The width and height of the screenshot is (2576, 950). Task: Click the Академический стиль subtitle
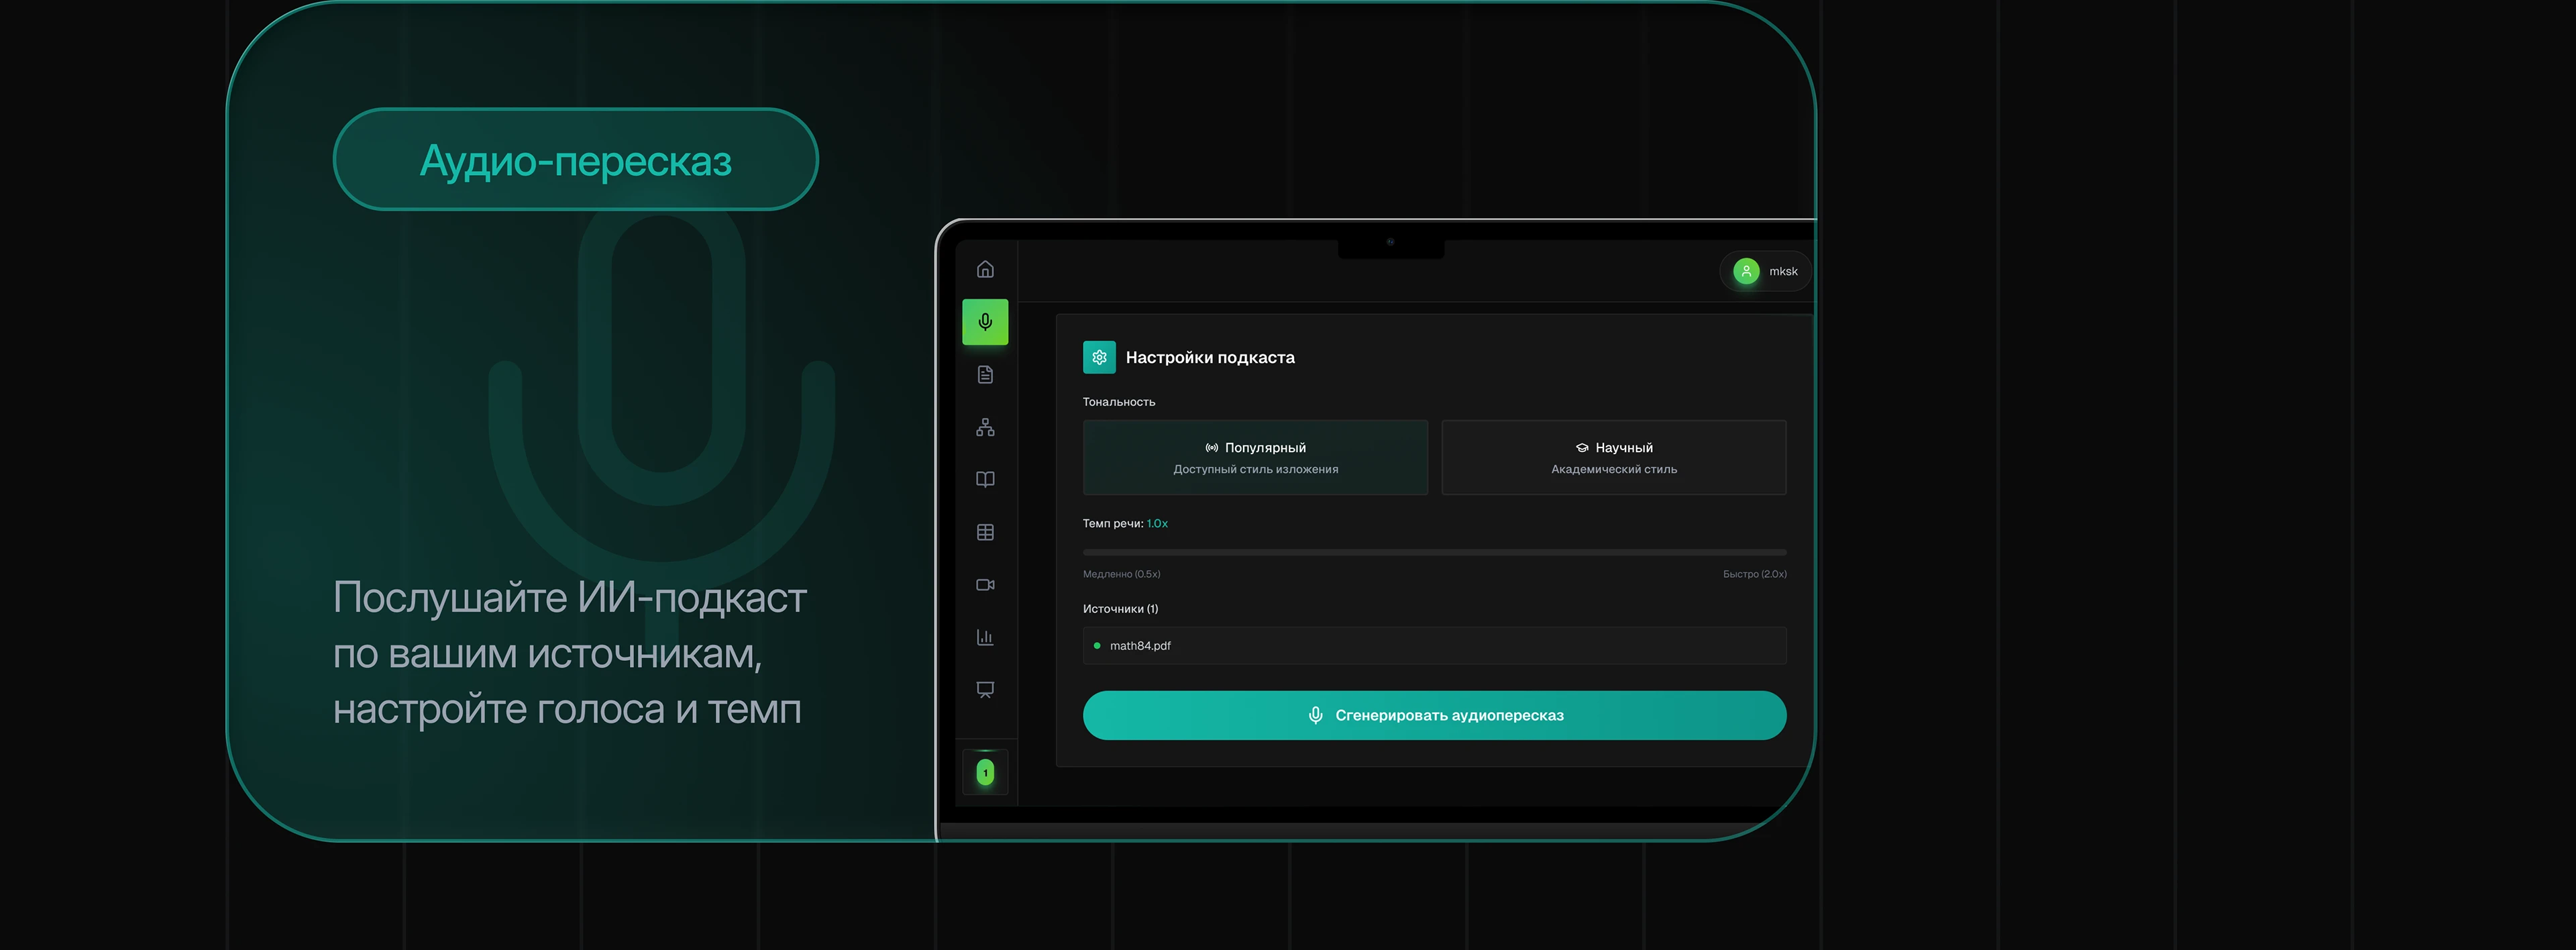(x=1614, y=469)
